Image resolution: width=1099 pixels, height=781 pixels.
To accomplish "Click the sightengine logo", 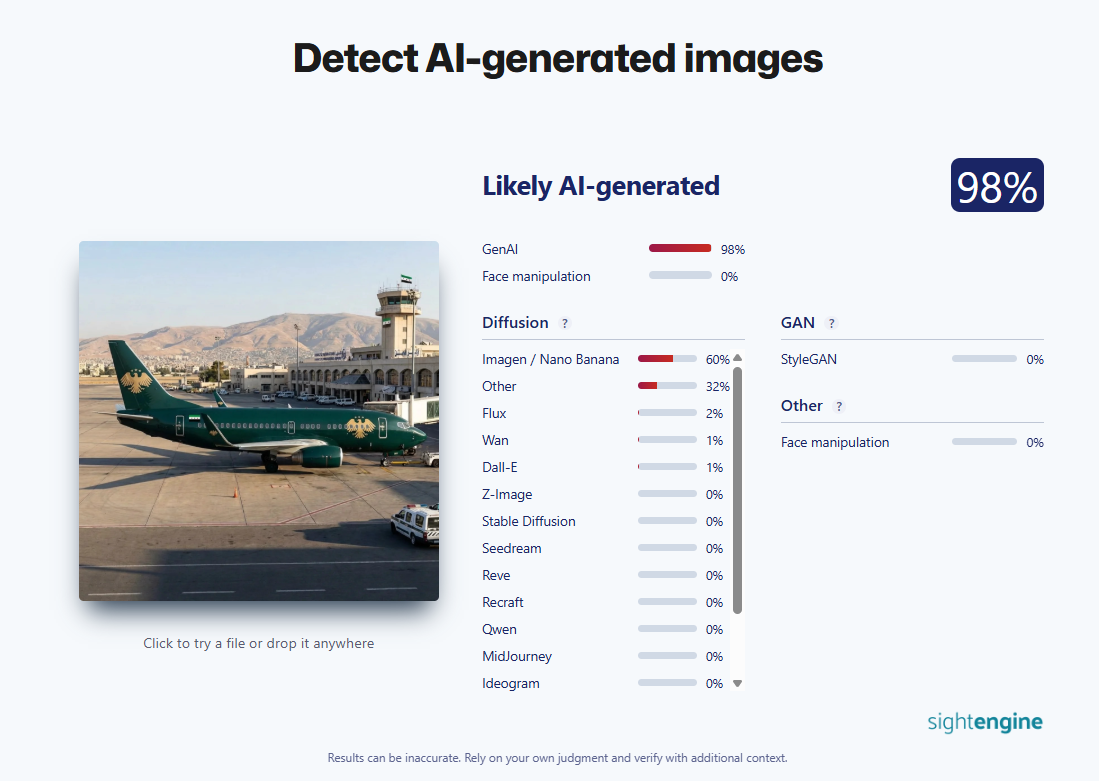I will pos(984,722).
